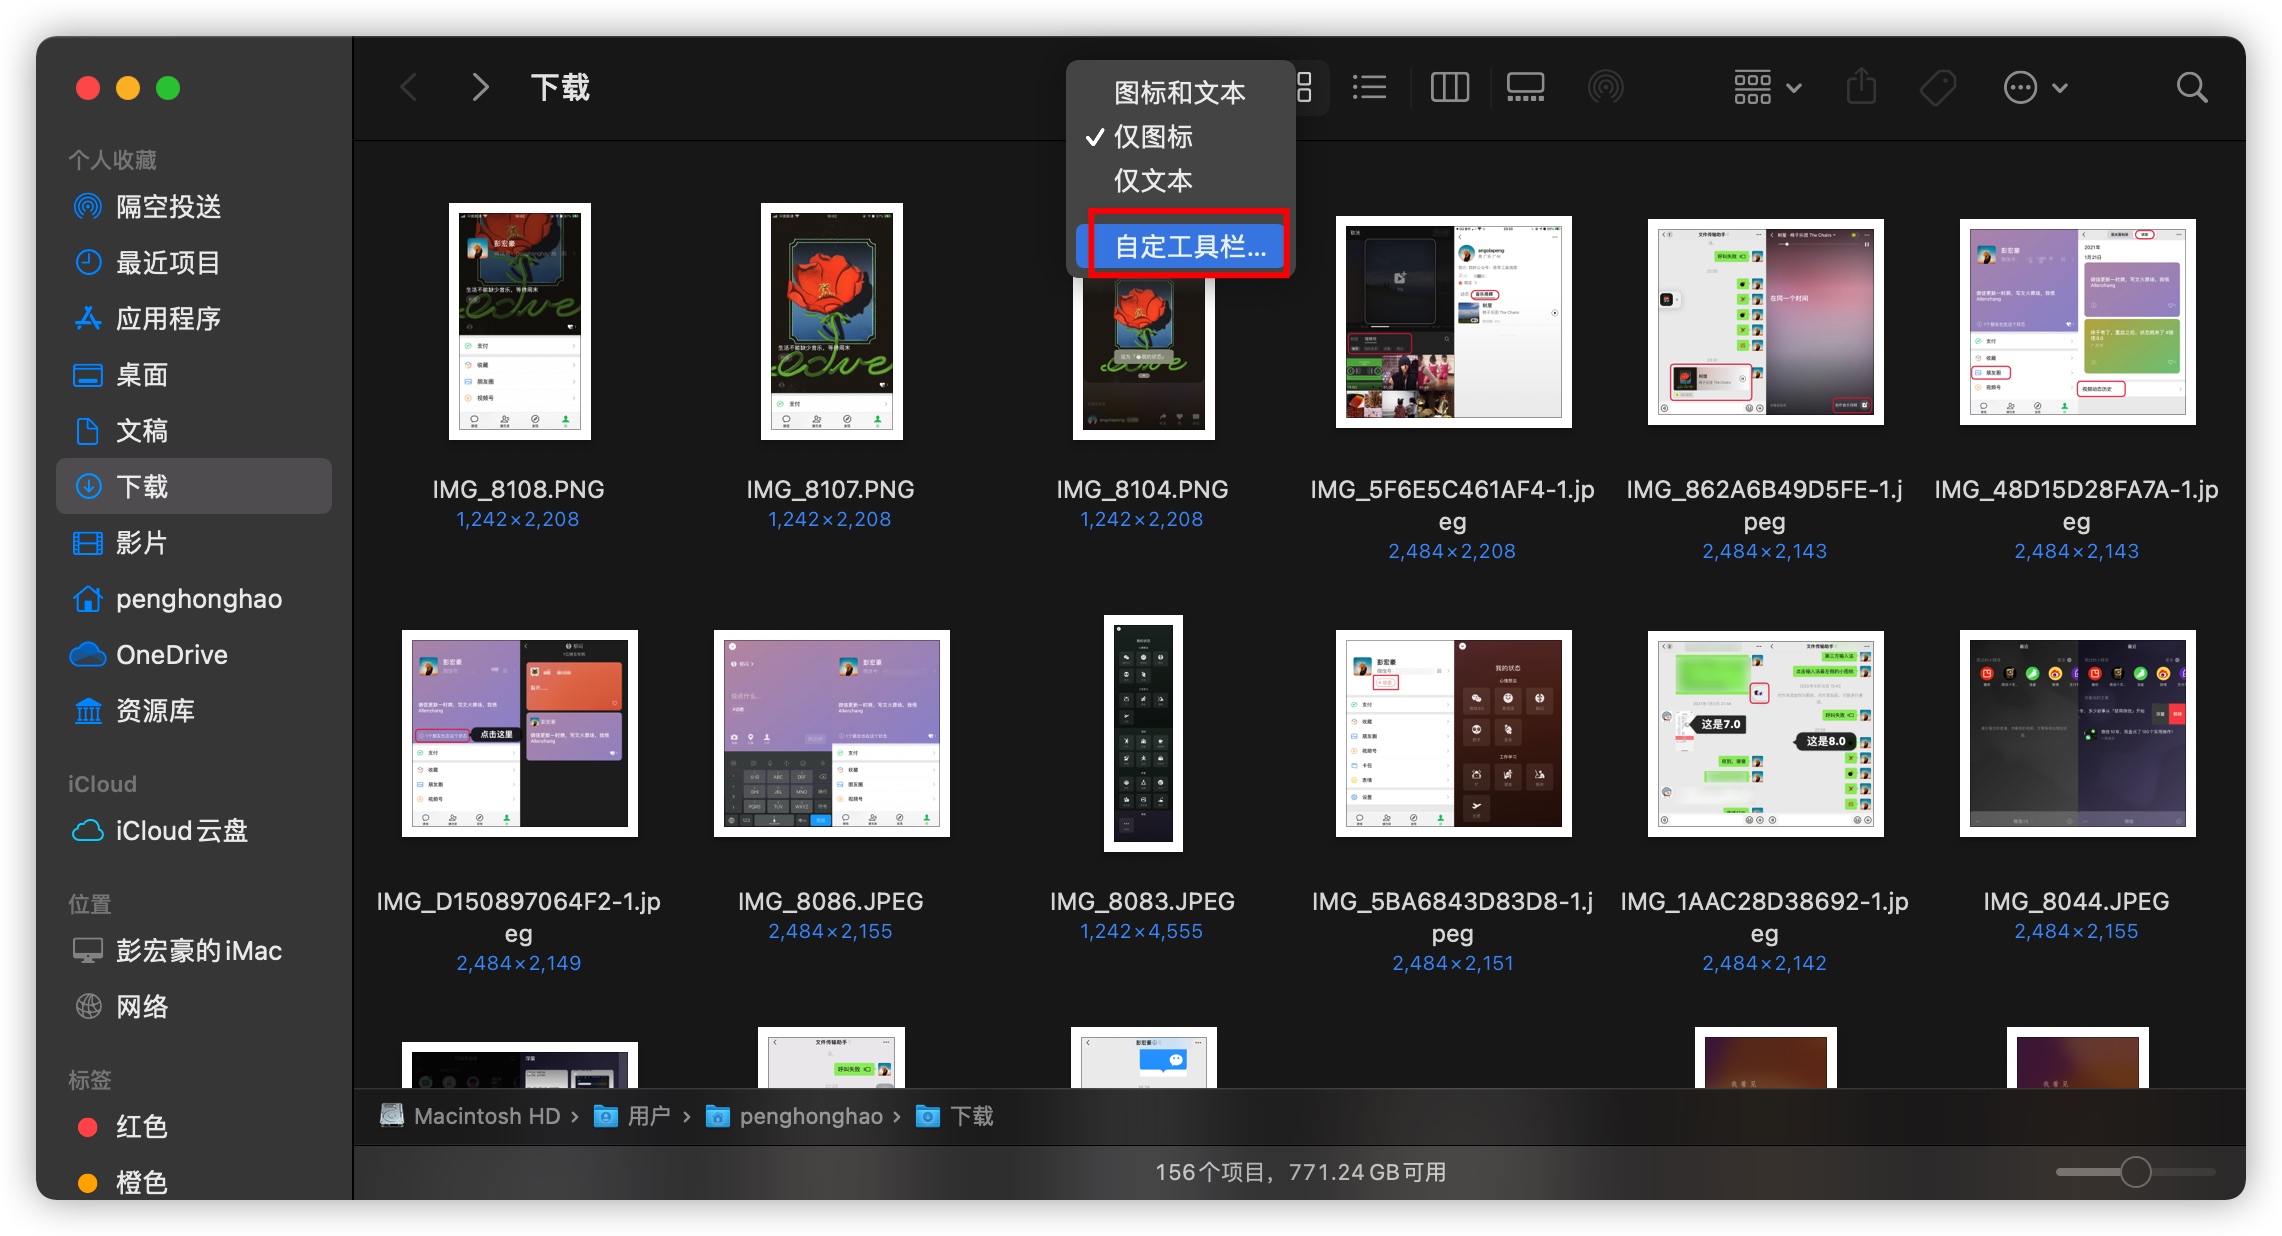2282x1236 pixels.
Task: Click the Edit Tags toolbar icon
Action: (1937, 88)
